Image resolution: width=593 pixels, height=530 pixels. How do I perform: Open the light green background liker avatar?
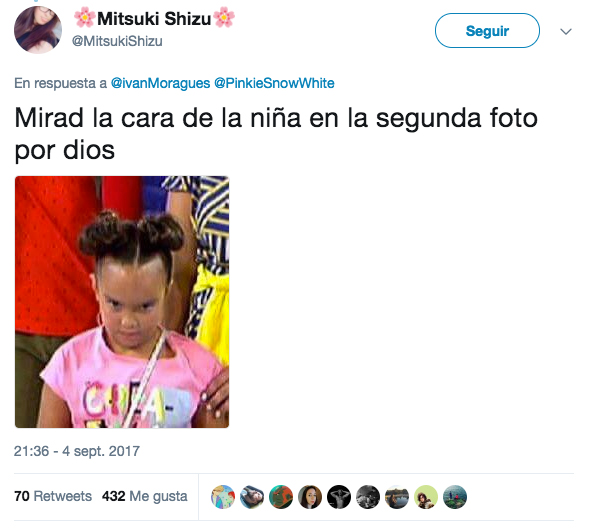coord(426,497)
